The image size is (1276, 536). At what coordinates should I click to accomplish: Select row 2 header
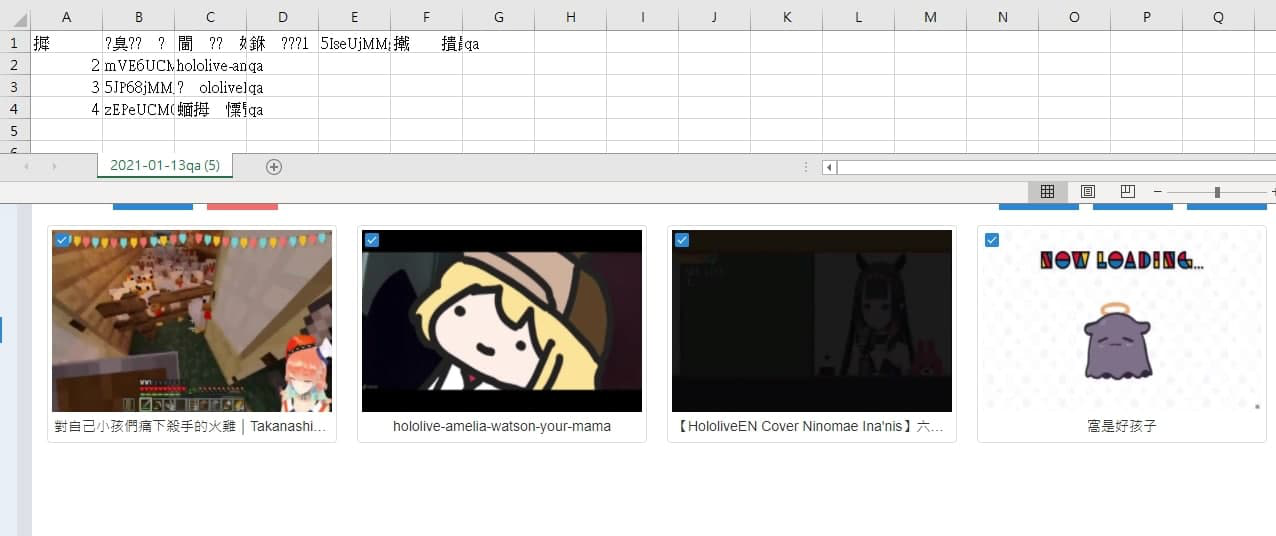click(x=14, y=65)
